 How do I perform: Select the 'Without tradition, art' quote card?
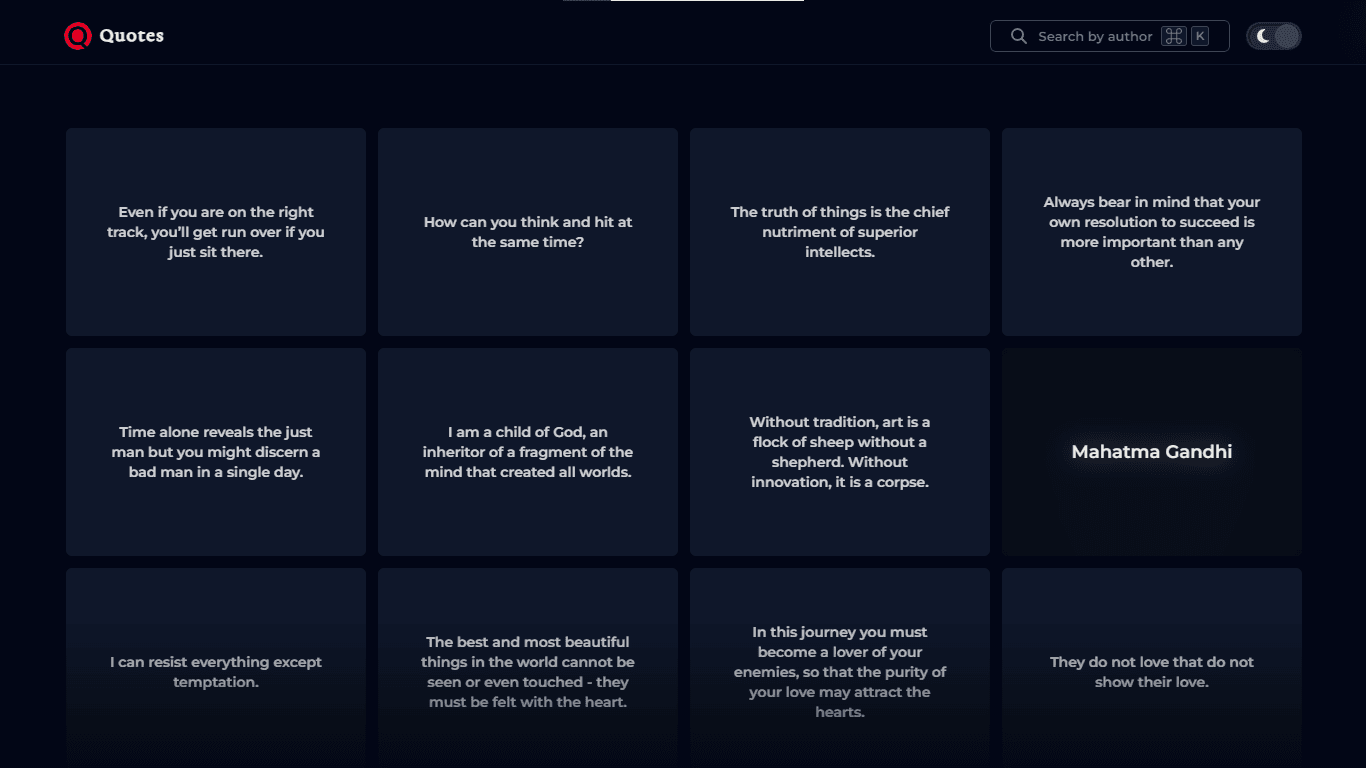pyautogui.click(x=840, y=452)
